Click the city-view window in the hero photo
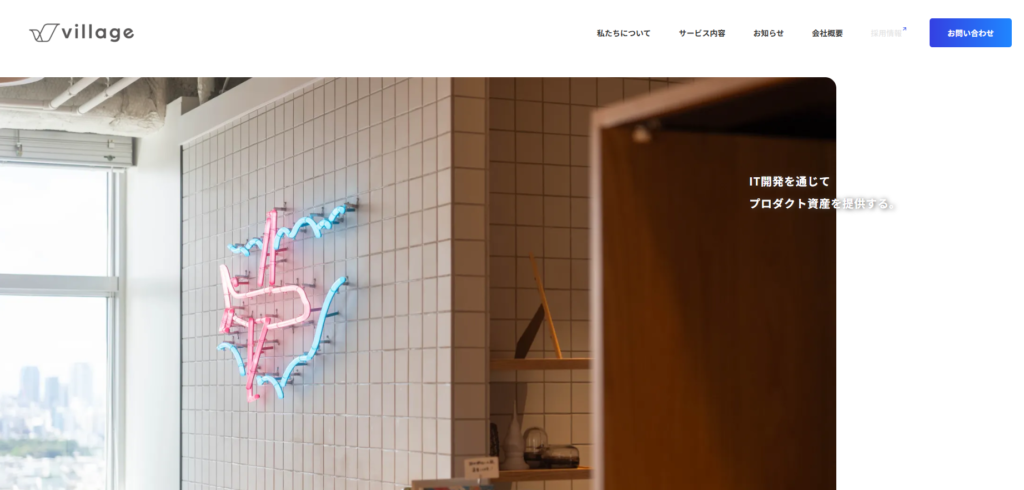Image resolution: width=1024 pixels, height=490 pixels. point(56,327)
